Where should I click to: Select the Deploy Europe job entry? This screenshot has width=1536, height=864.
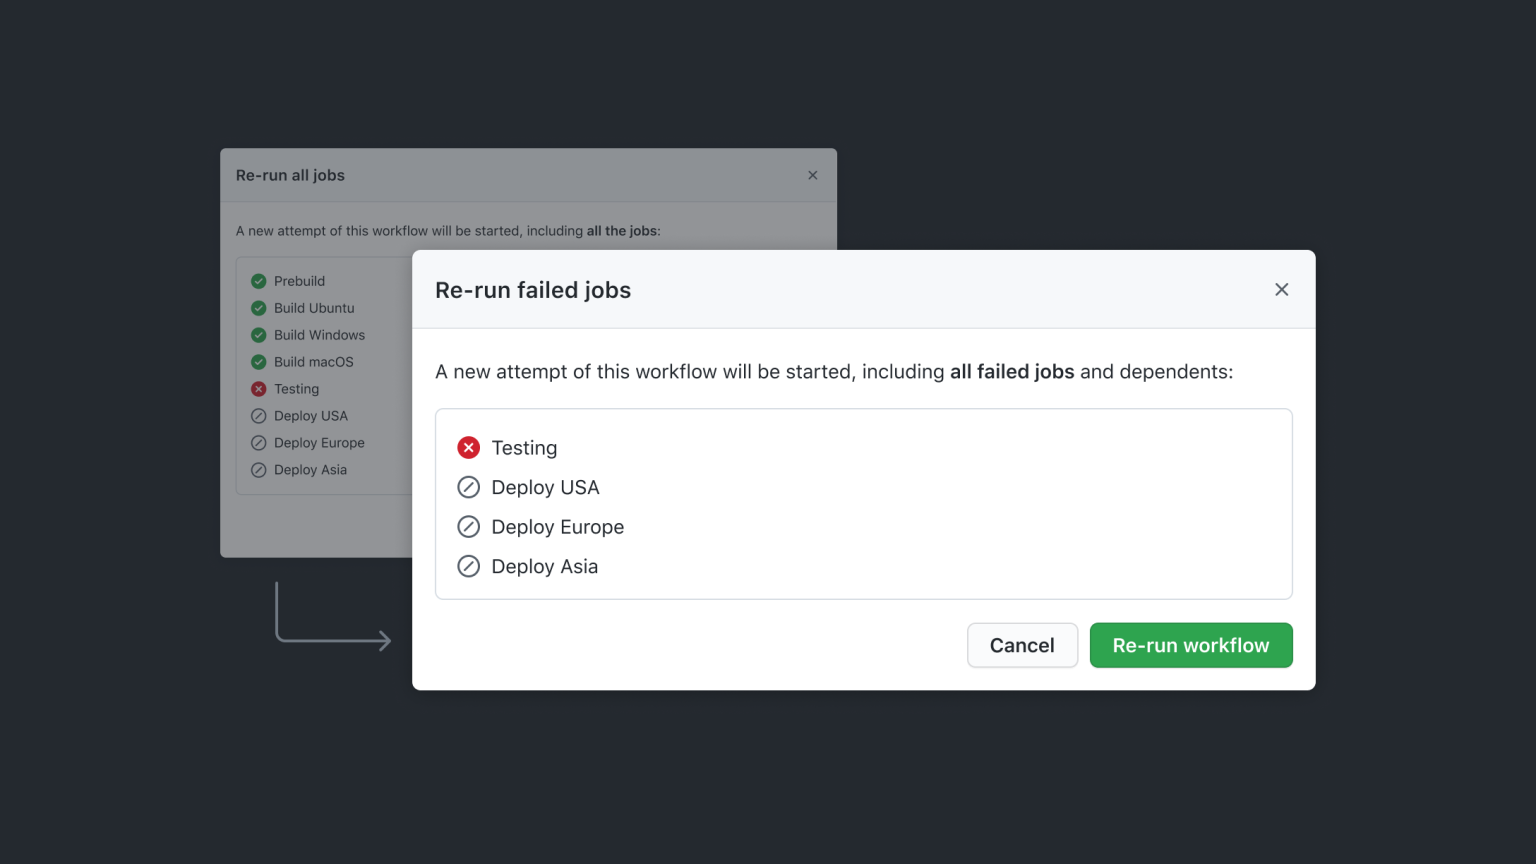(x=557, y=526)
